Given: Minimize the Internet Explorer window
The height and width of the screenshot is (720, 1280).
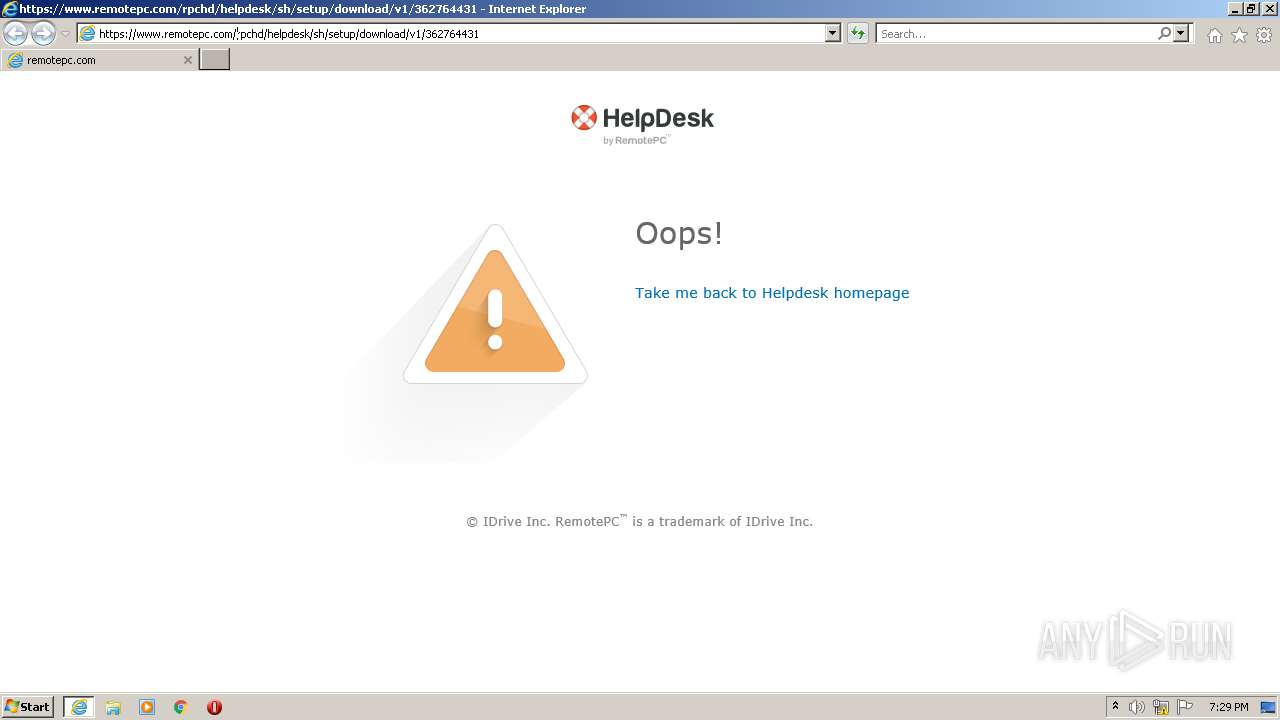Looking at the screenshot, I should click(x=1234, y=8).
